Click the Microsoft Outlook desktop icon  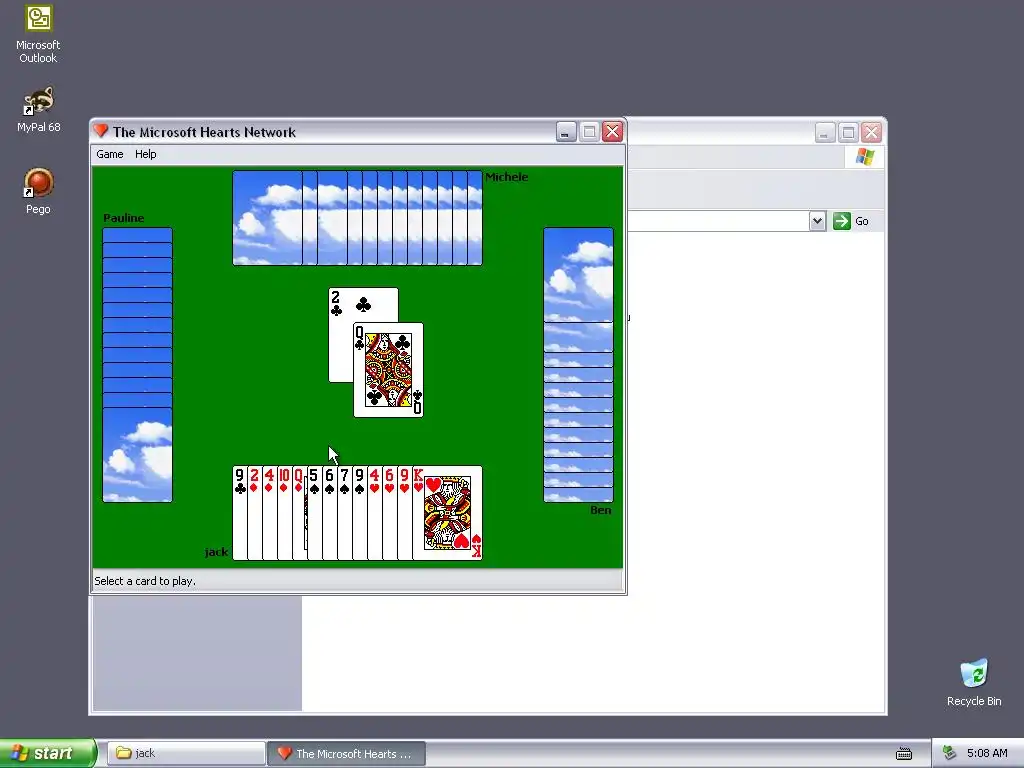coord(38,34)
